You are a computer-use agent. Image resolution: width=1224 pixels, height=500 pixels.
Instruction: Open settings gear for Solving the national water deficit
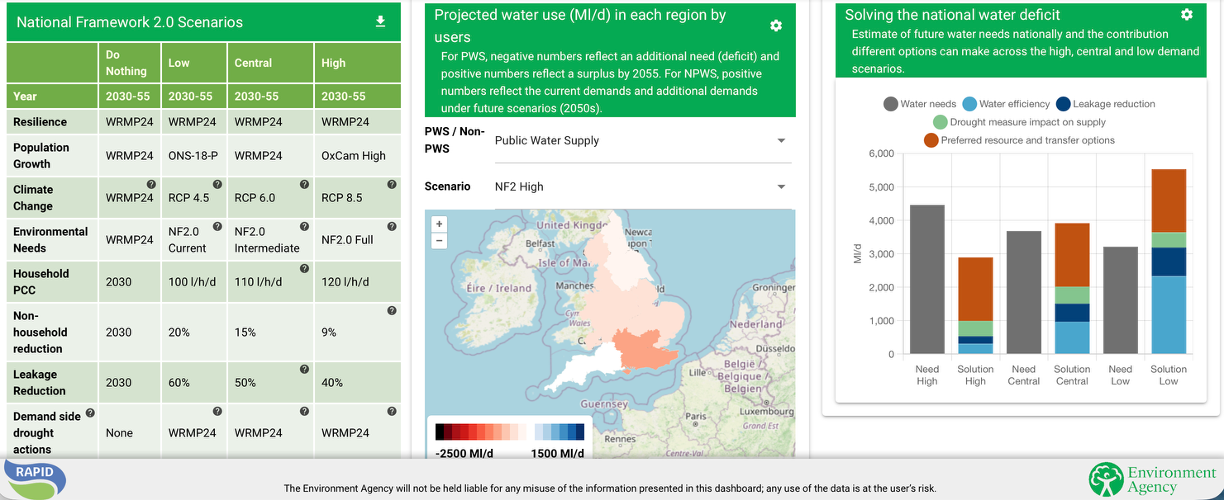click(x=1186, y=15)
